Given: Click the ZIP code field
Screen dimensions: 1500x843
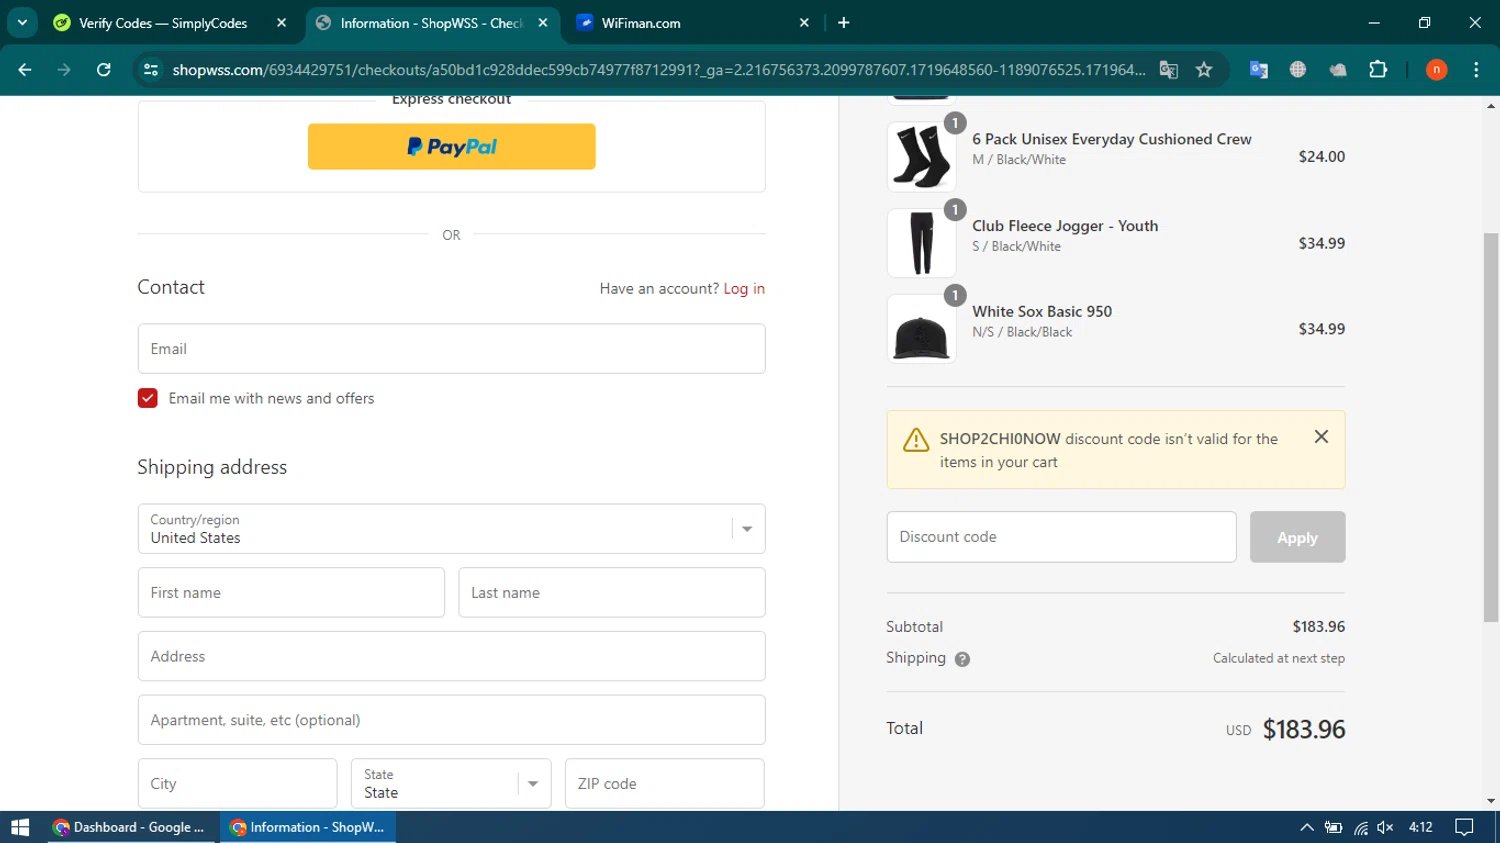Looking at the screenshot, I should (664, 784).
